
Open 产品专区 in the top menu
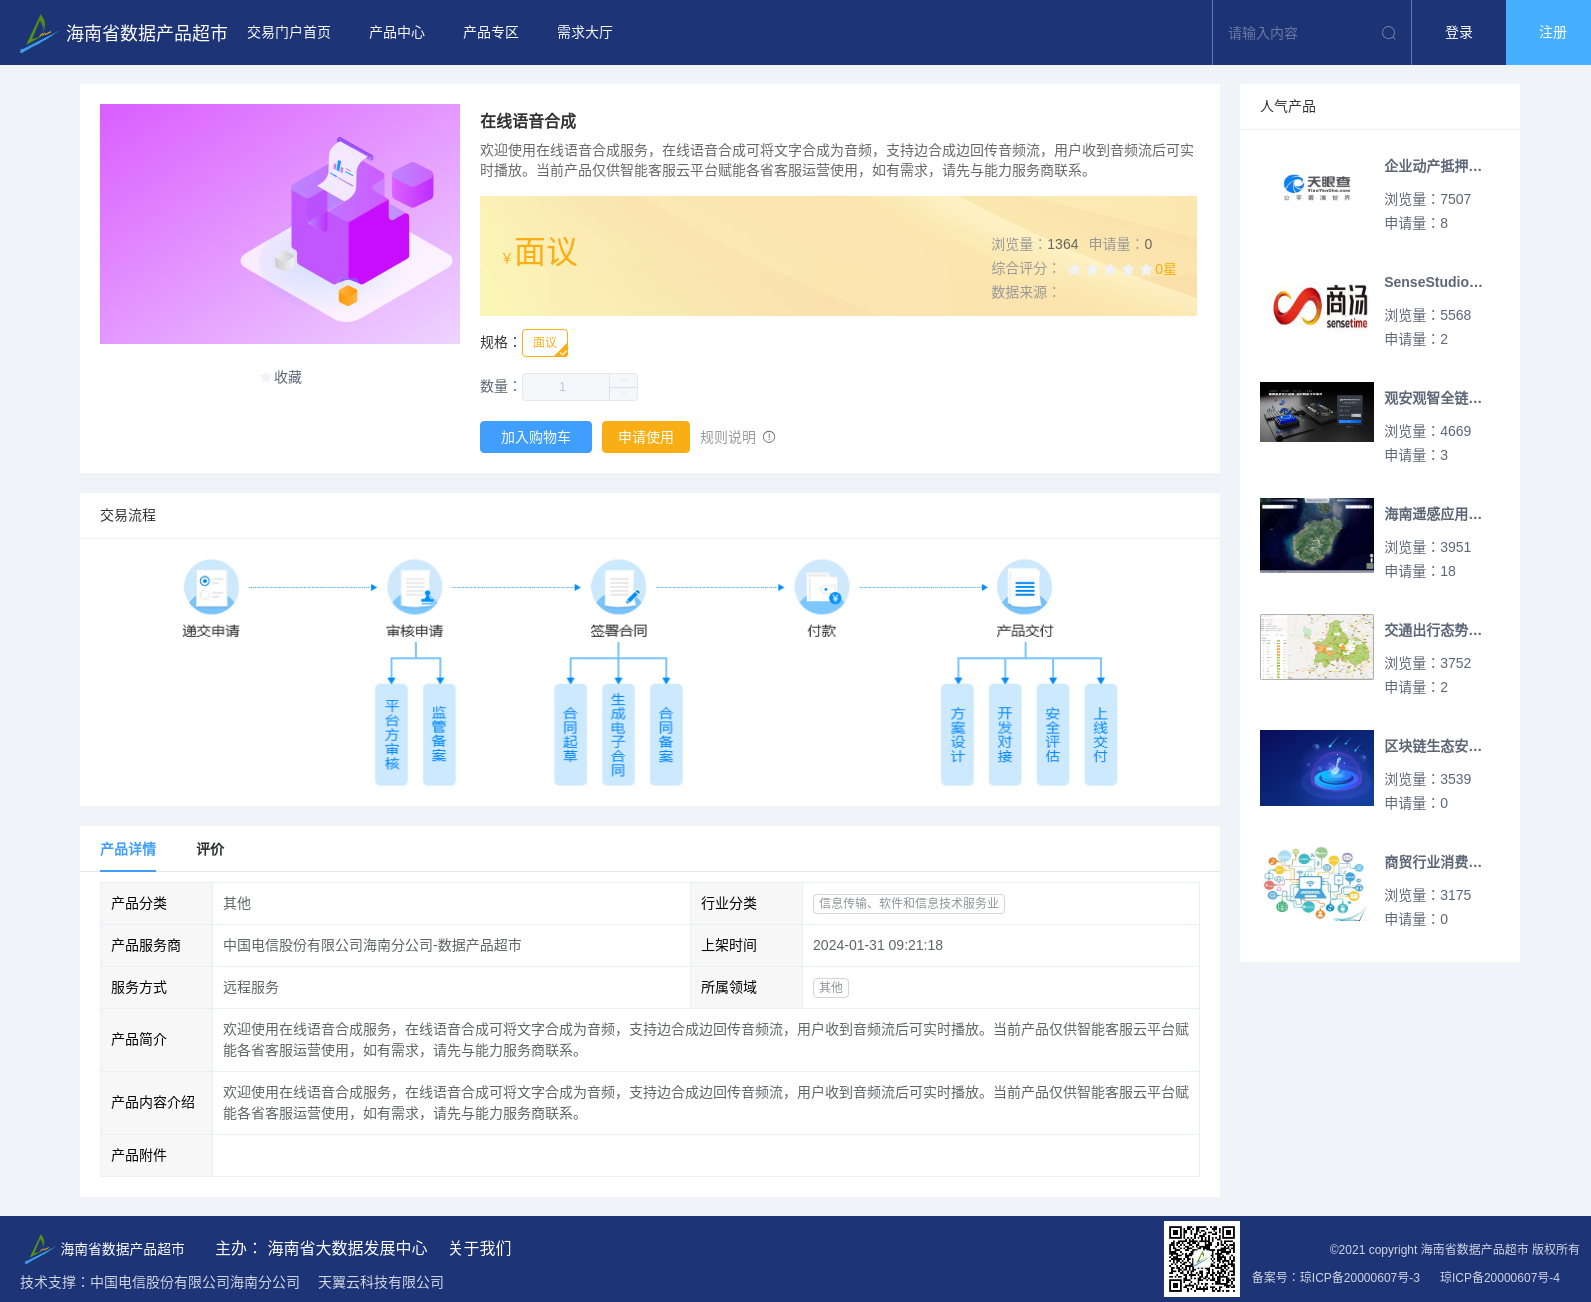pos(491,33)
